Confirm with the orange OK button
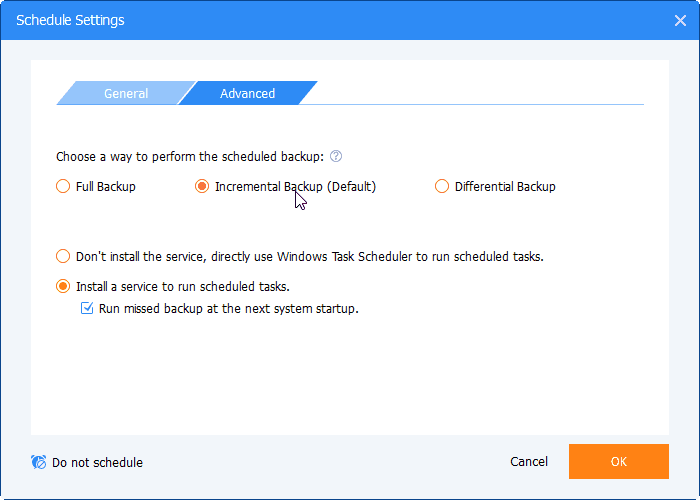Viewport: 700px width, 500px height. click(618, 462)
